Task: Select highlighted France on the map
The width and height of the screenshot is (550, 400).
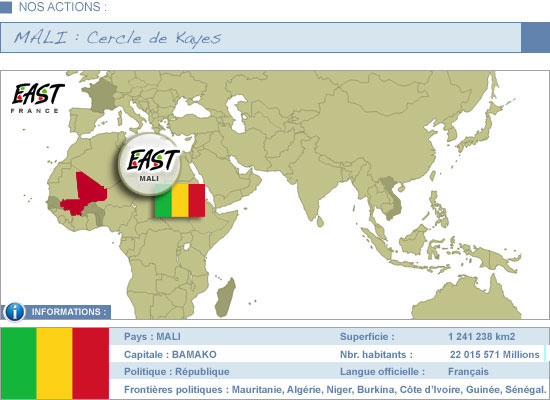Action: tap(101, 95)
